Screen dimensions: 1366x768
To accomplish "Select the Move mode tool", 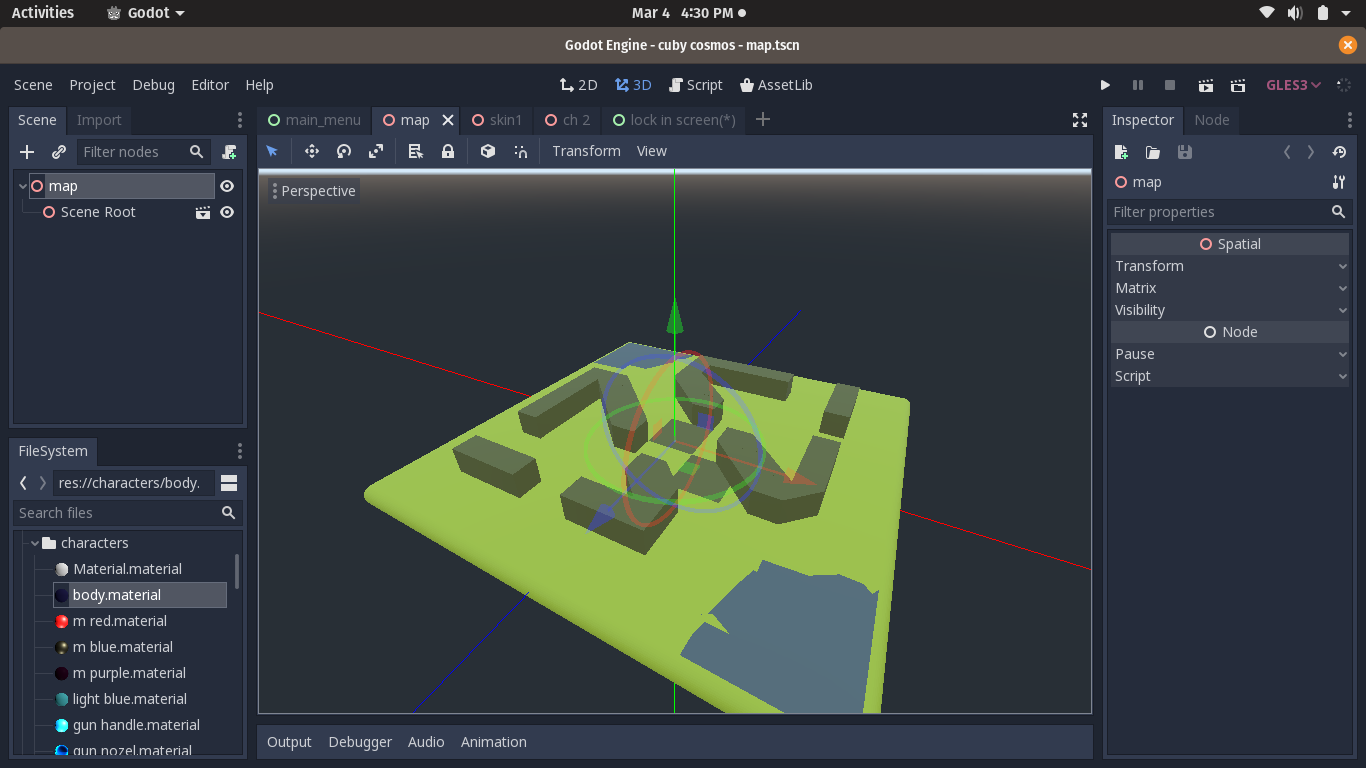I will [312, 151].
